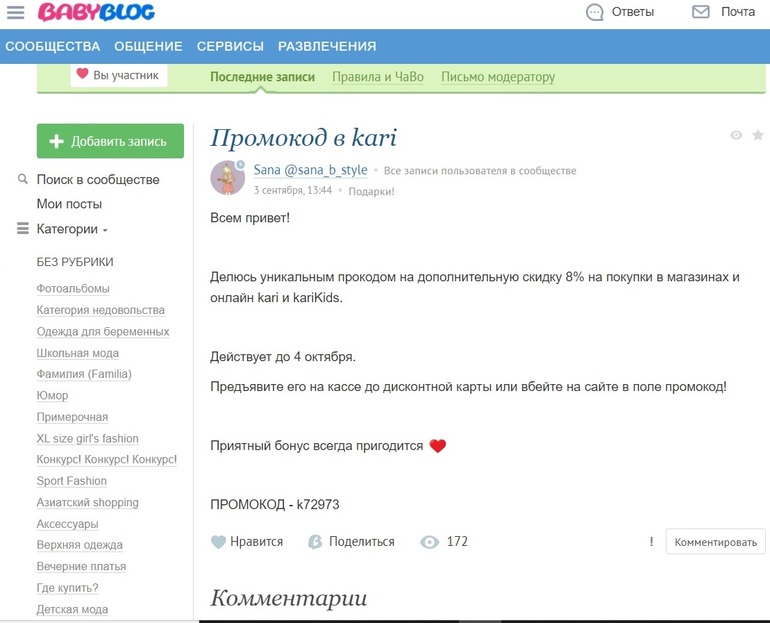Click the Ответы text link
Image resolution: width=770 pixels, height=623 pixels.
point(632,12)
